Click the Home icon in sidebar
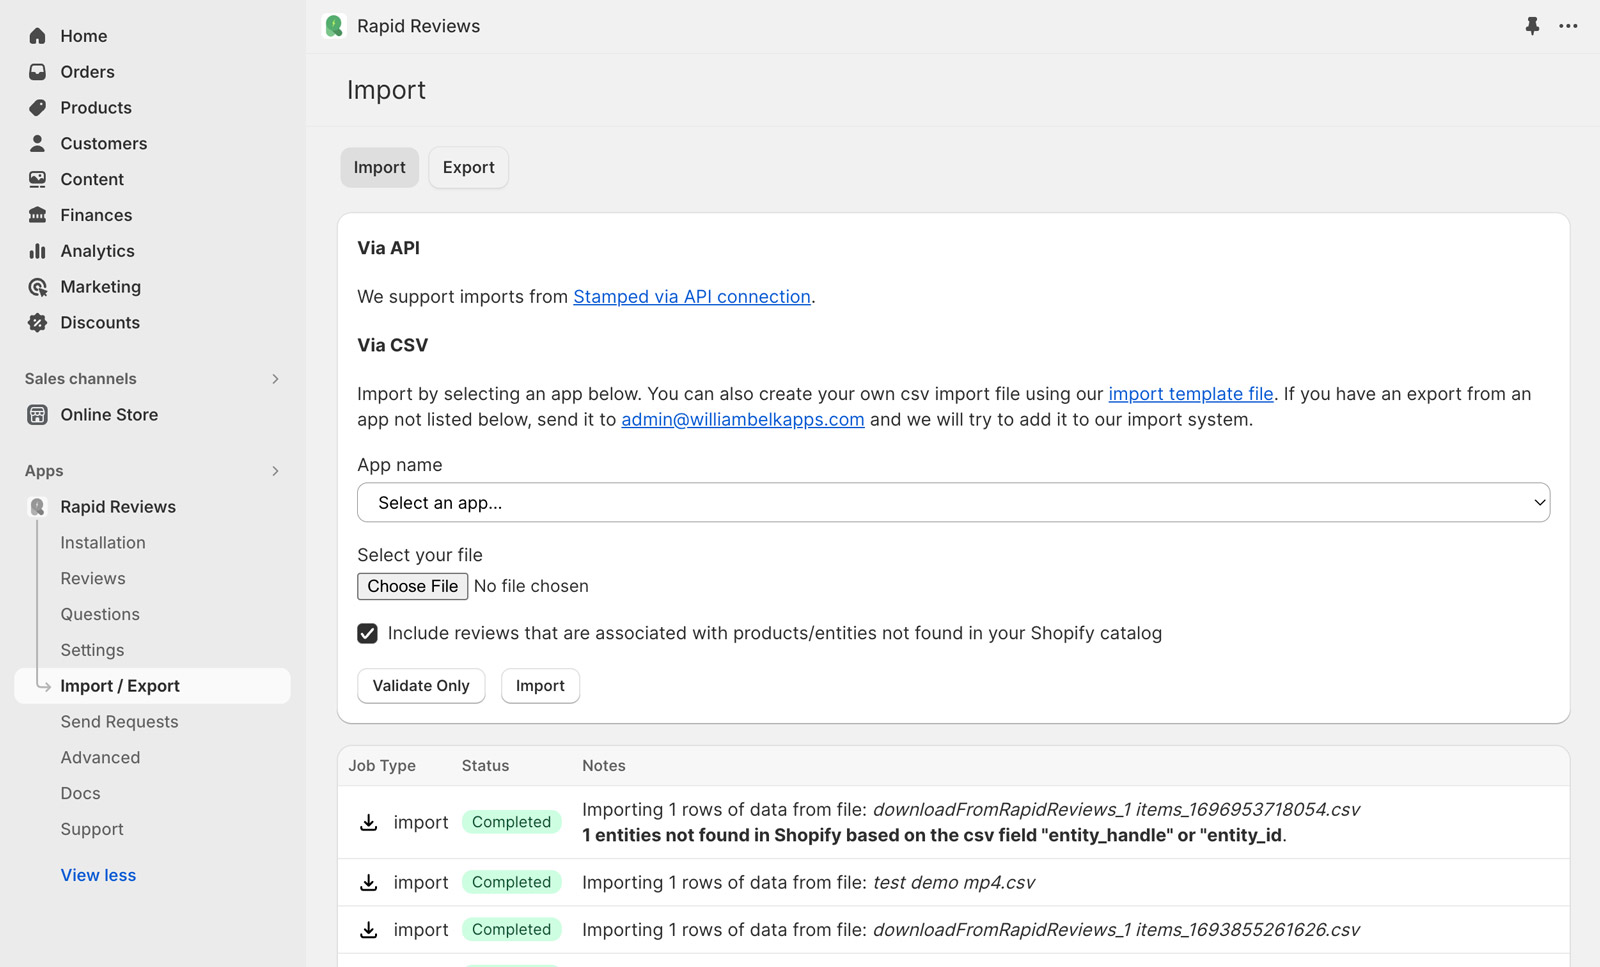 click(38, 36)
